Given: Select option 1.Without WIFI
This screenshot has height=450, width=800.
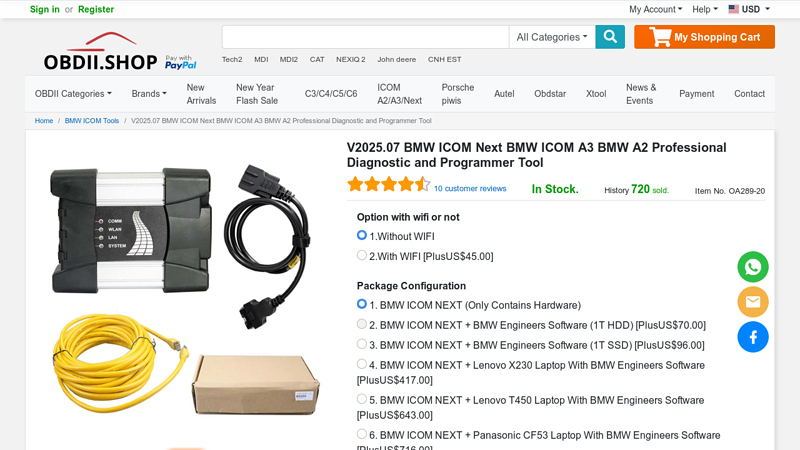Looking at the screenshot, I should 362,235.
